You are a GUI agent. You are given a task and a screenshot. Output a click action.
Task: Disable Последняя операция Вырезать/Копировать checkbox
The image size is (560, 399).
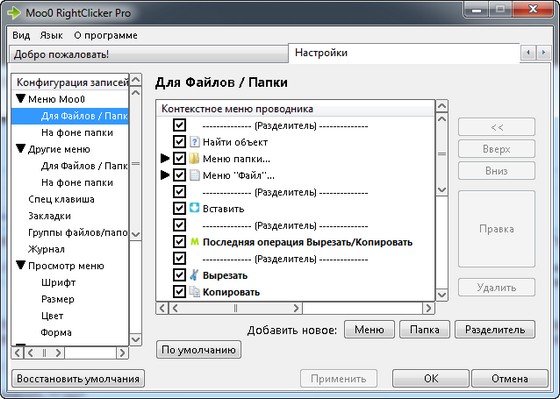[179, 242]
